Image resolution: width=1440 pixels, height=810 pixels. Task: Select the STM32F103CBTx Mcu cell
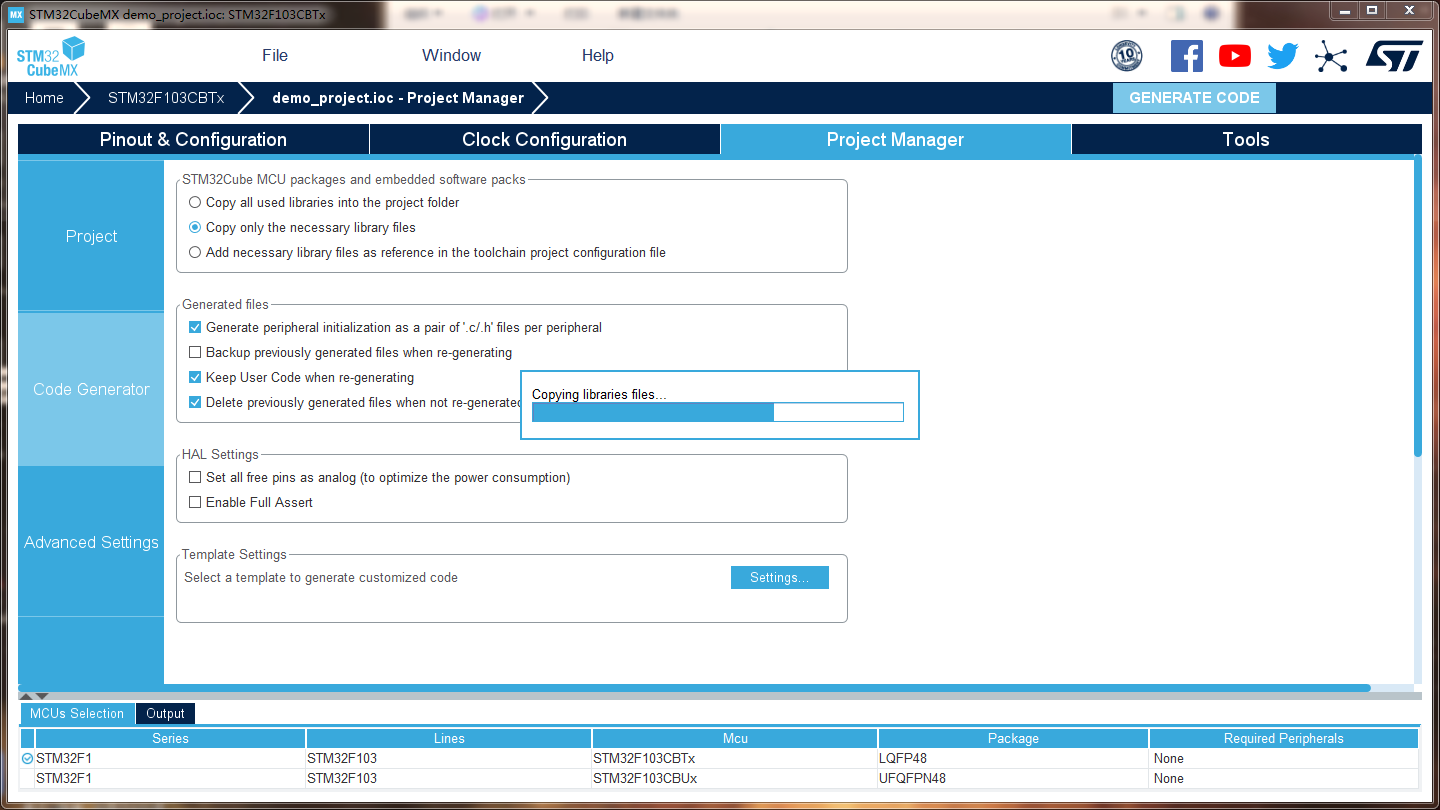pyautogui.click(x=735, y=758)
